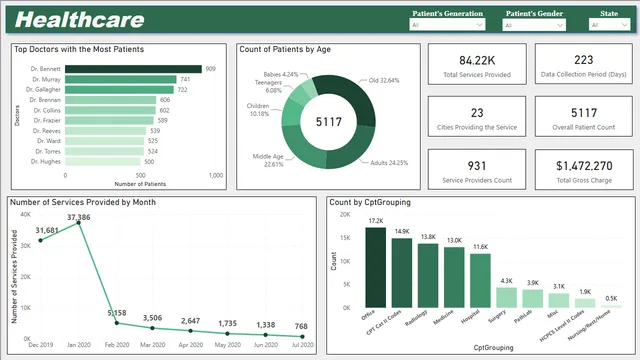The width and height of the screenshot is (640, 360).
Task: Select the Dr. Bennett bar (909)
Action: 133,69
